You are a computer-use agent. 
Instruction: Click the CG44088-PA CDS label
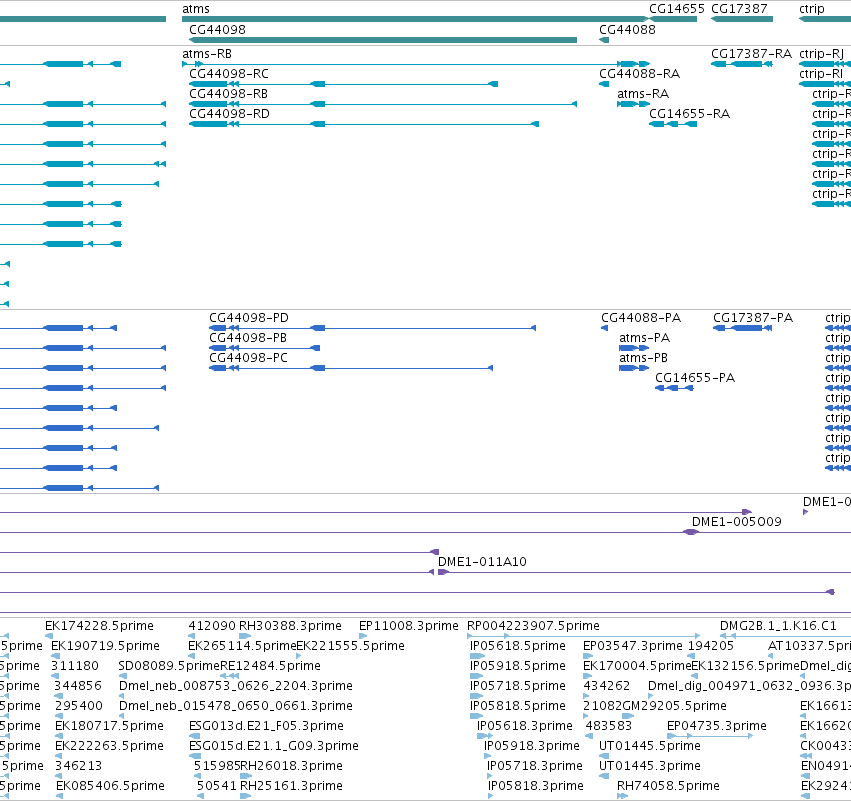[x=640, y=317]
